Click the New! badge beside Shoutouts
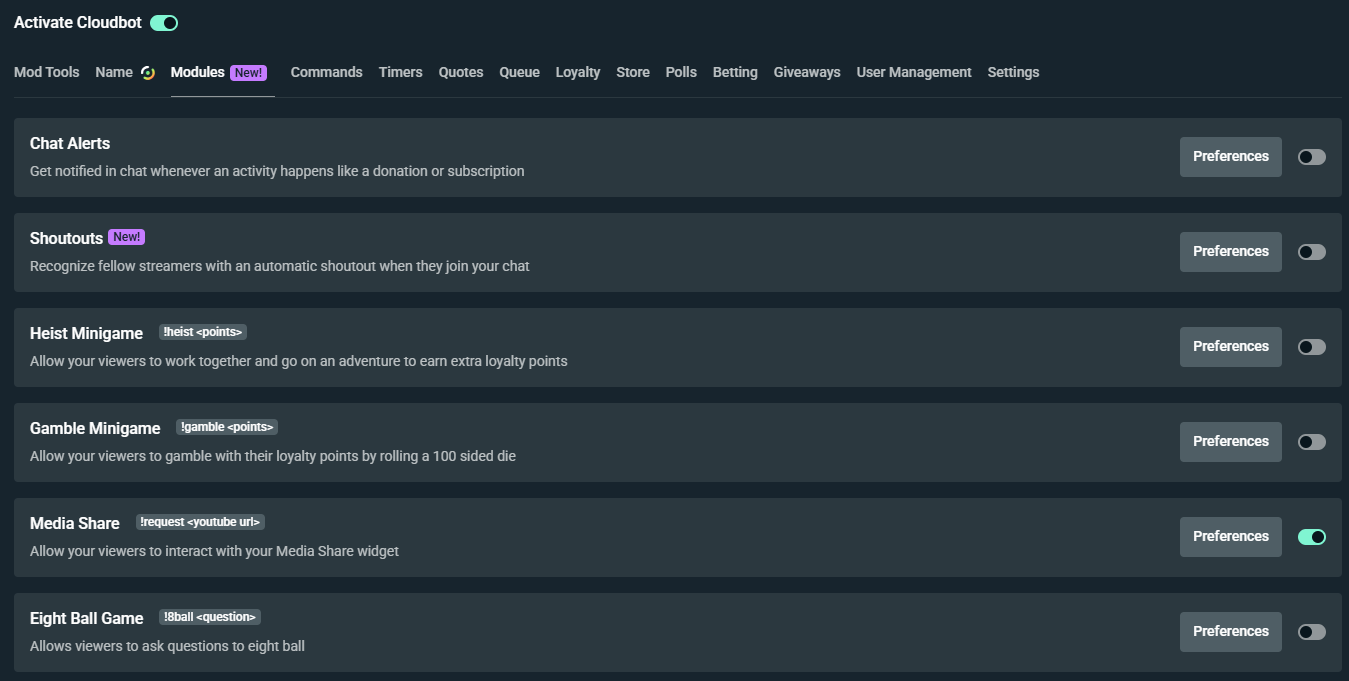Image resolution: width=1349 pixels, height=681 pixels. [126, 236]
